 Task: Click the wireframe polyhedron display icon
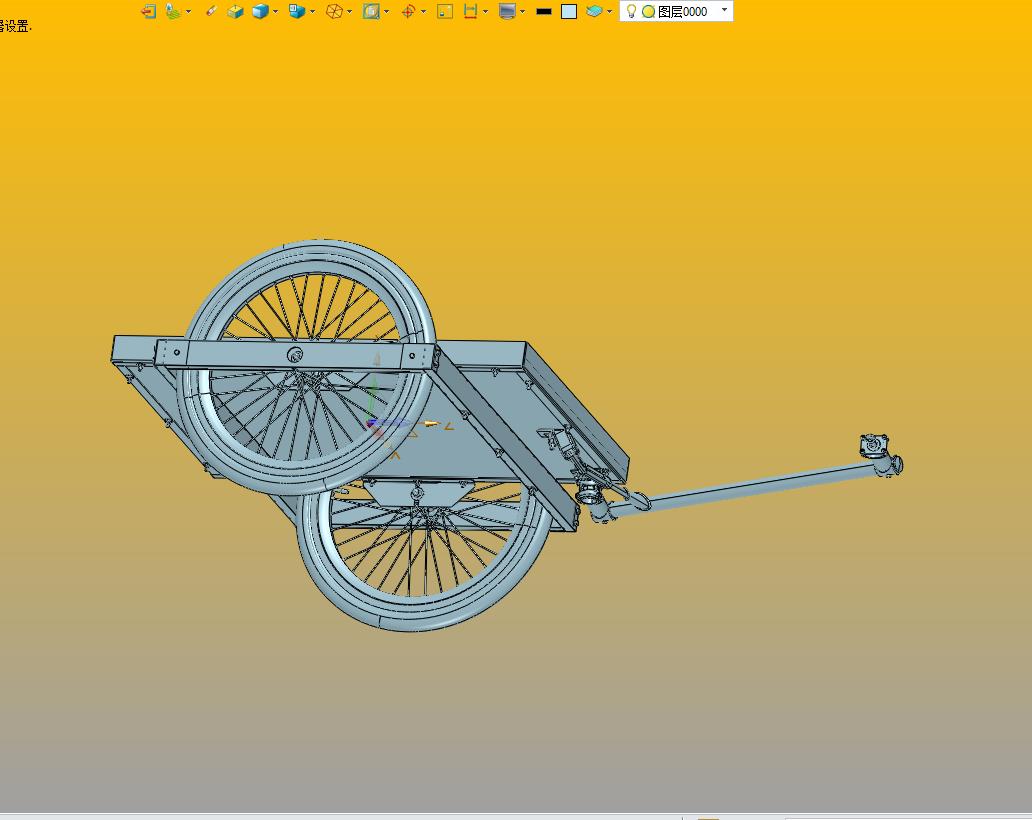click(x=334, y=11)
